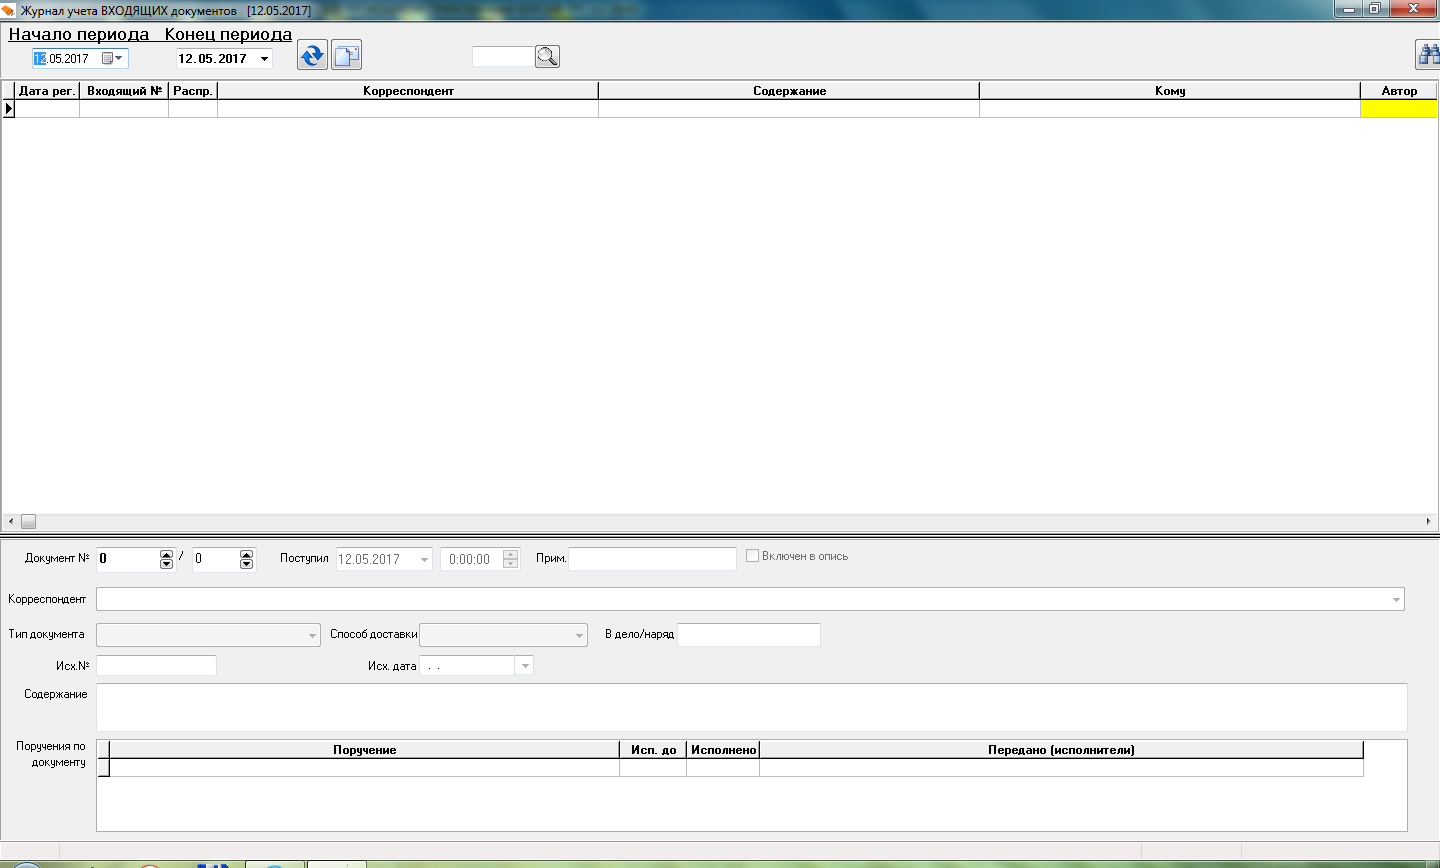The height and width of the screenshot is (868, 1440).
Task: Click the Начало периода label
Action: [79, 34]
